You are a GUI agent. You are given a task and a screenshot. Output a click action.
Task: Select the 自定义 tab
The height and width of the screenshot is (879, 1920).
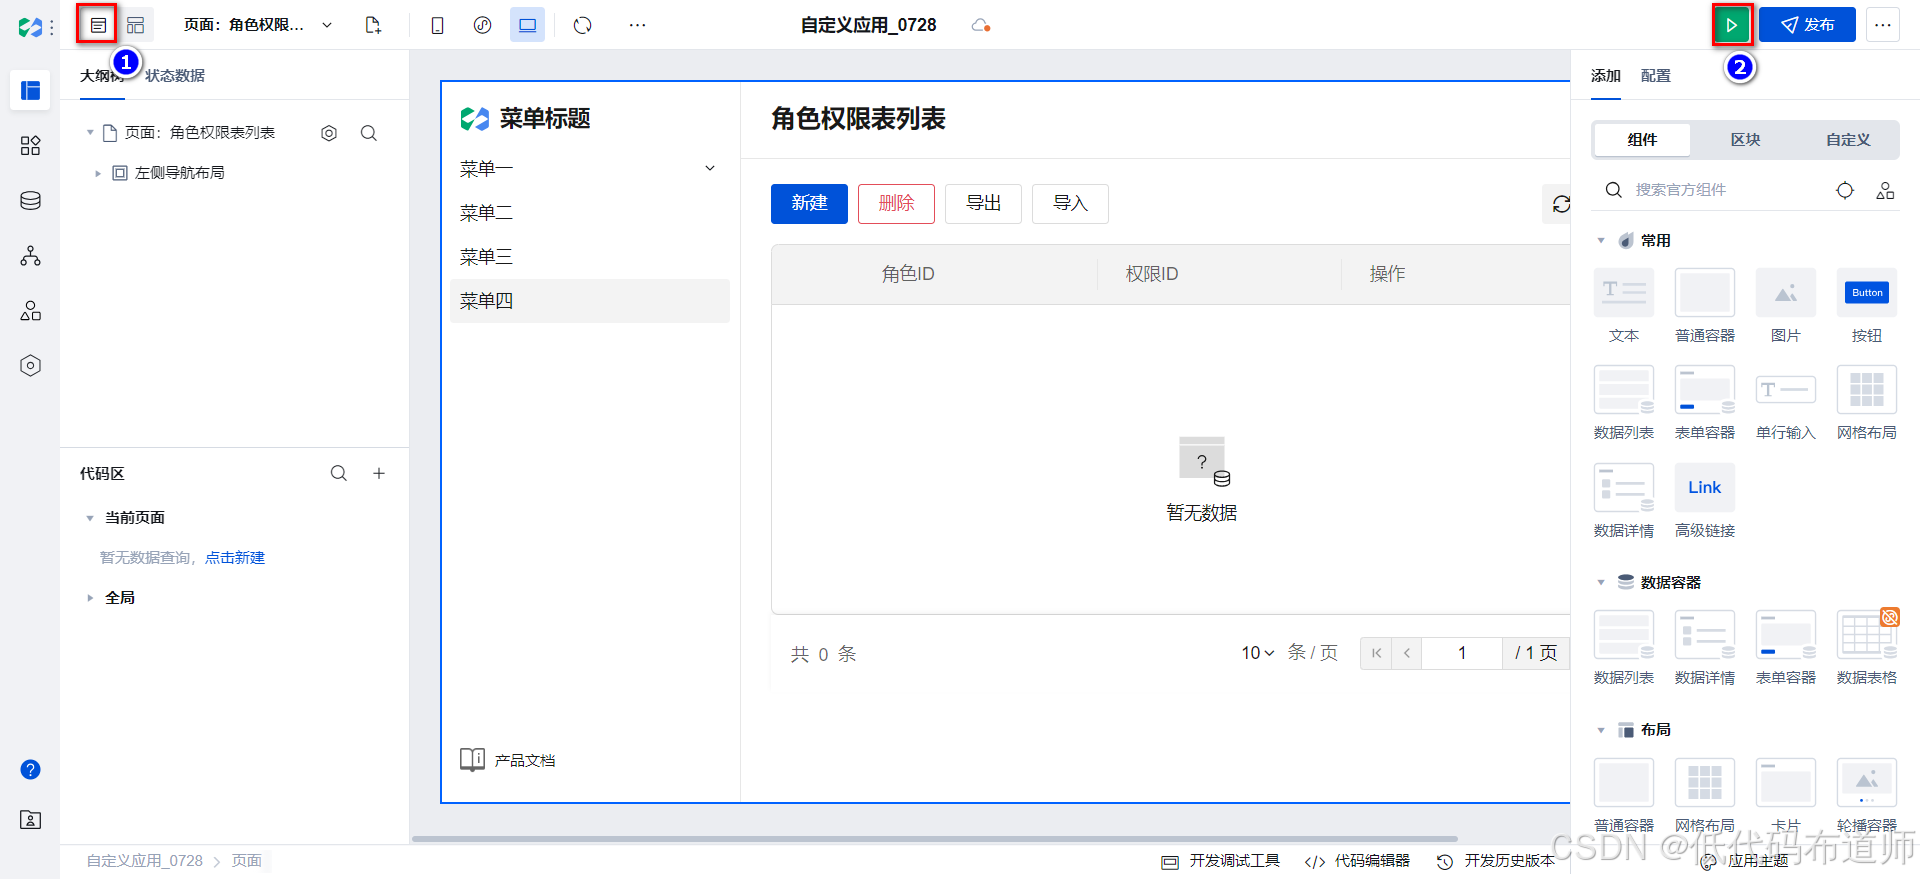coord(1848,140)
